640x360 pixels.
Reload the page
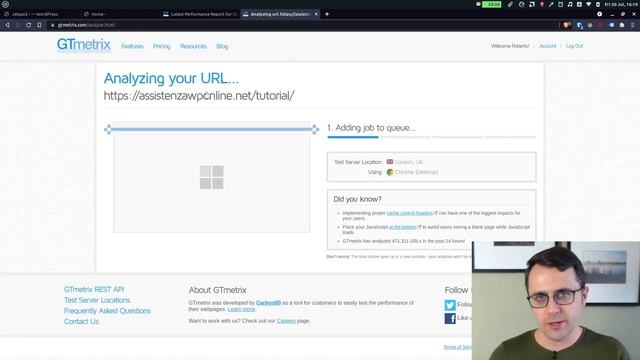[x=29, y=25]
